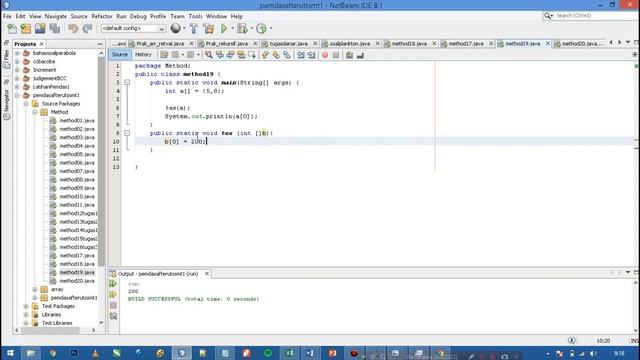640x360 pixels.
Task: Open the Run Project dropdown arrow
Action: pos(232,28)
